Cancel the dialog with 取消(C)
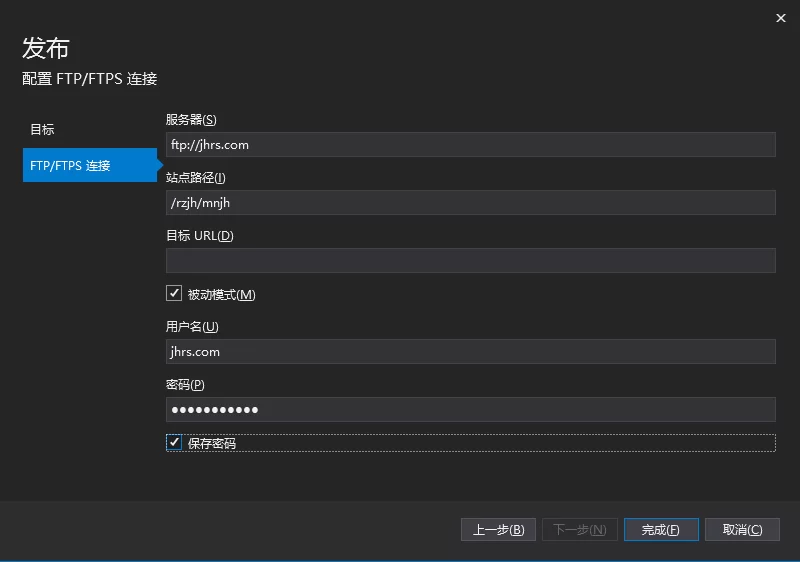 (x=742, y=530)
